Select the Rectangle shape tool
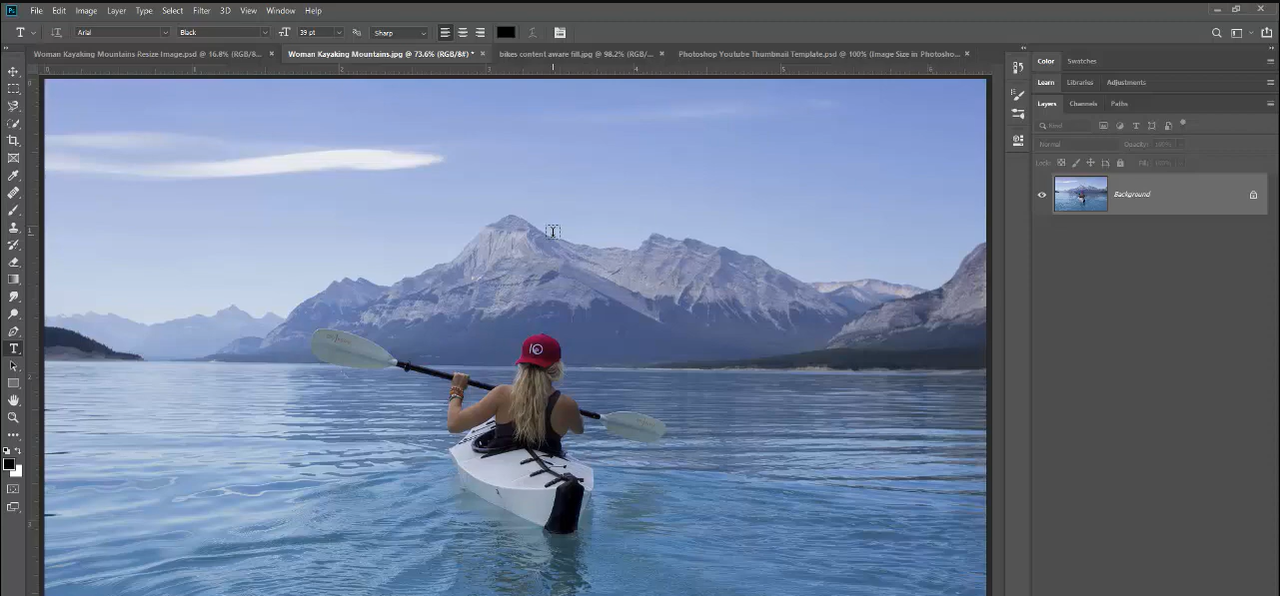 pos(13,383)
